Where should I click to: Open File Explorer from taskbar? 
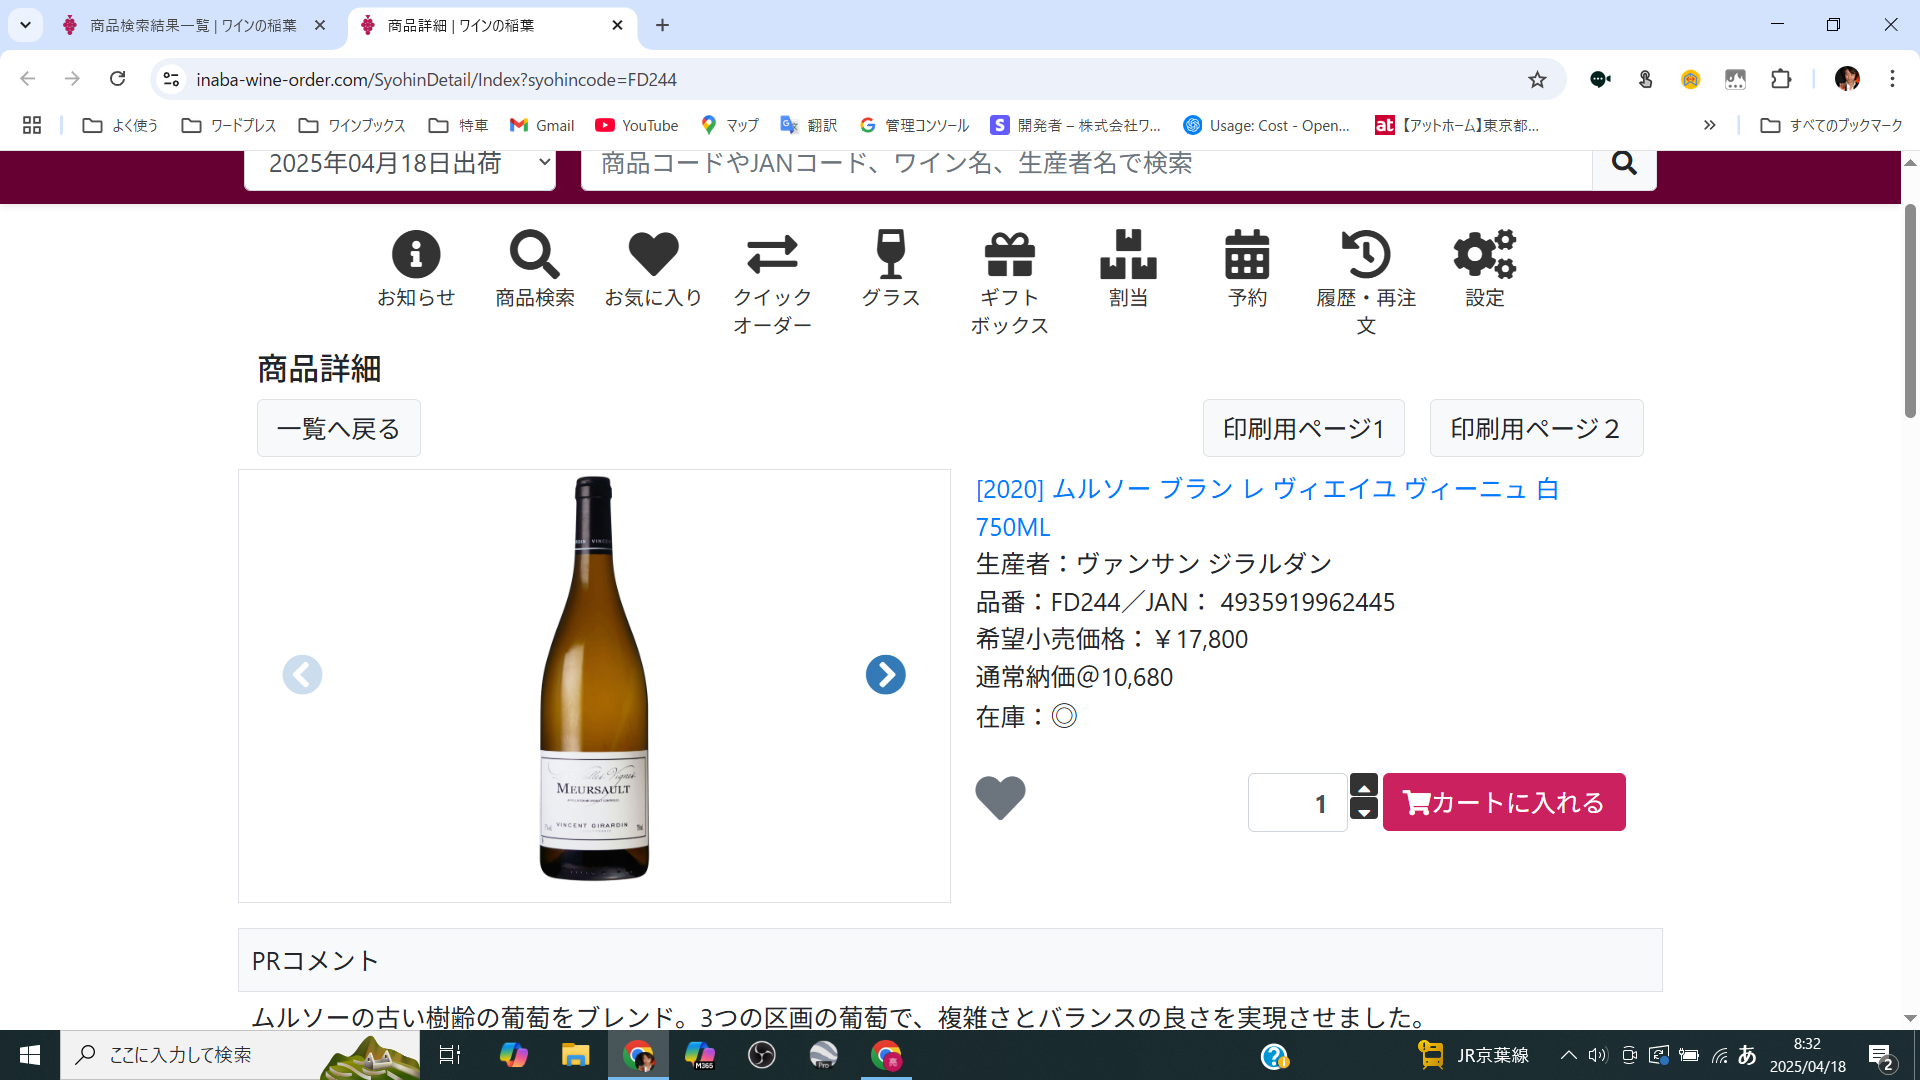click(575, 1055)
